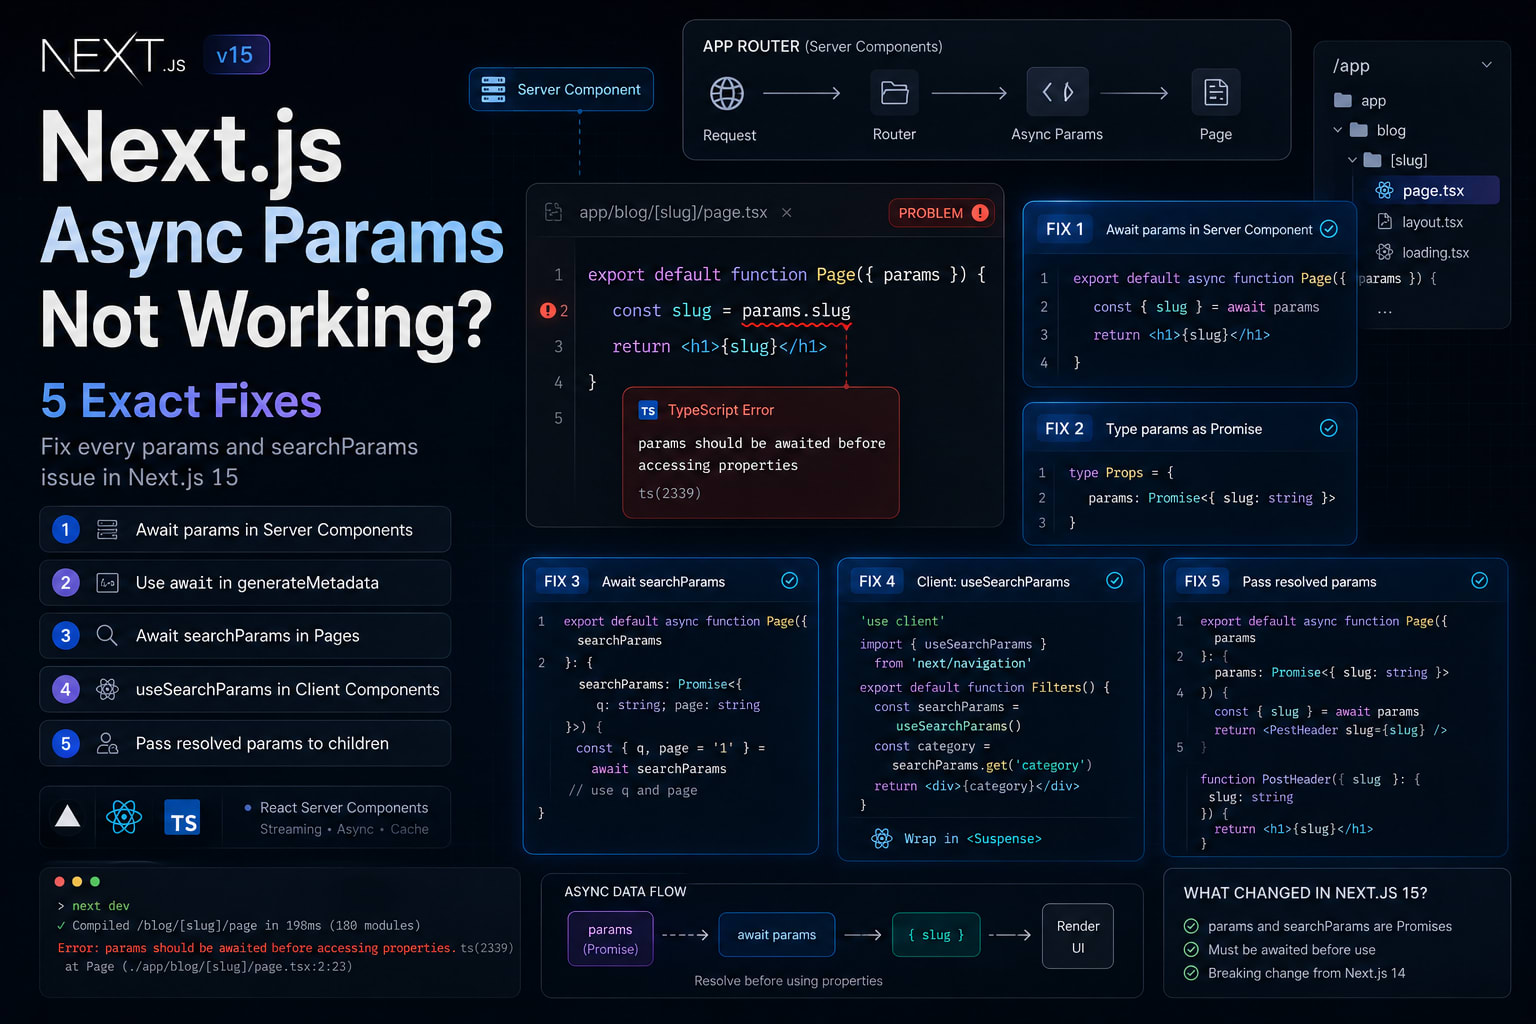Click the React icon beside Wrap in Suspense
This screenshot has height=1024, width=1536.
881,838
